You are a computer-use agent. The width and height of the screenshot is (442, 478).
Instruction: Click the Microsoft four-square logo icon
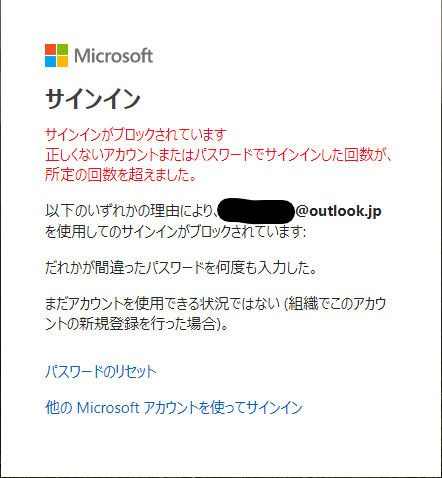pos(57,56)
